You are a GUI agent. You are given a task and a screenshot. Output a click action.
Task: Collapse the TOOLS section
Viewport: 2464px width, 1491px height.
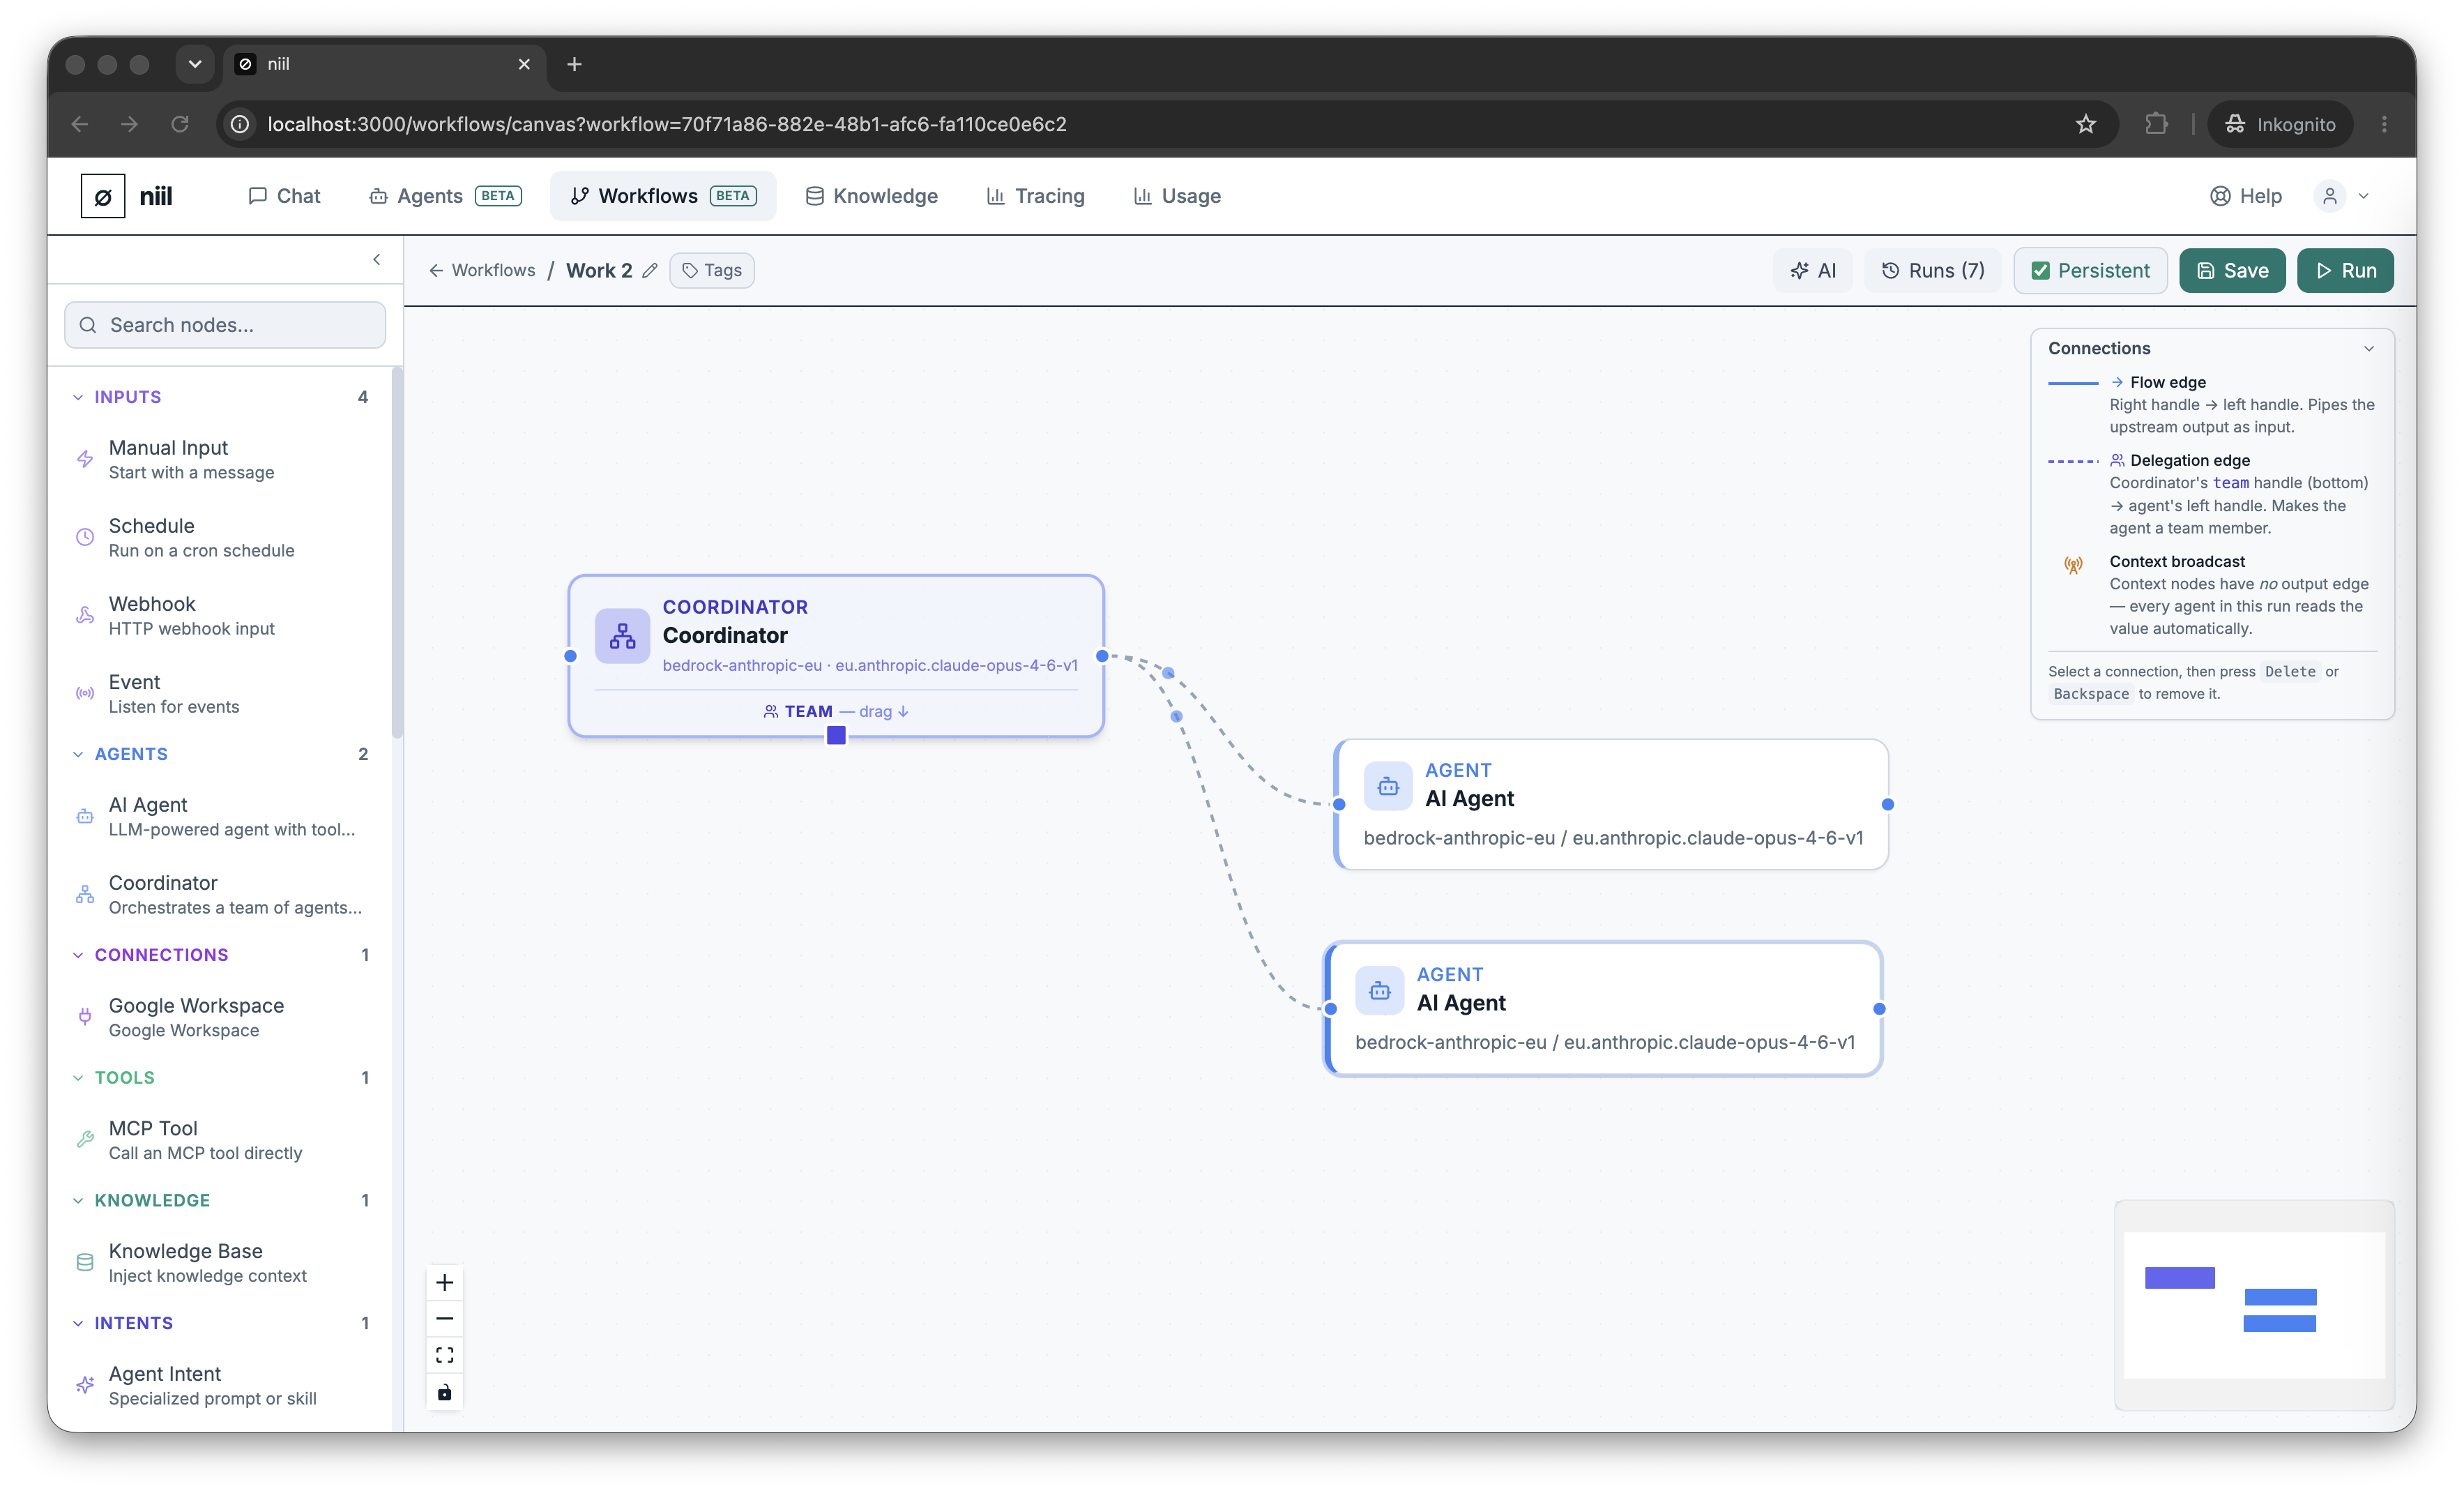[78, 1078]
